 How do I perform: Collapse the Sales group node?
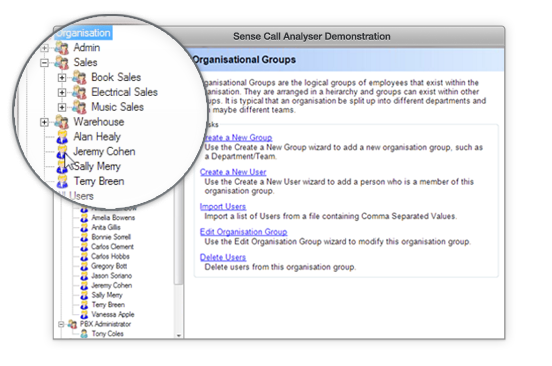point(44,63)
